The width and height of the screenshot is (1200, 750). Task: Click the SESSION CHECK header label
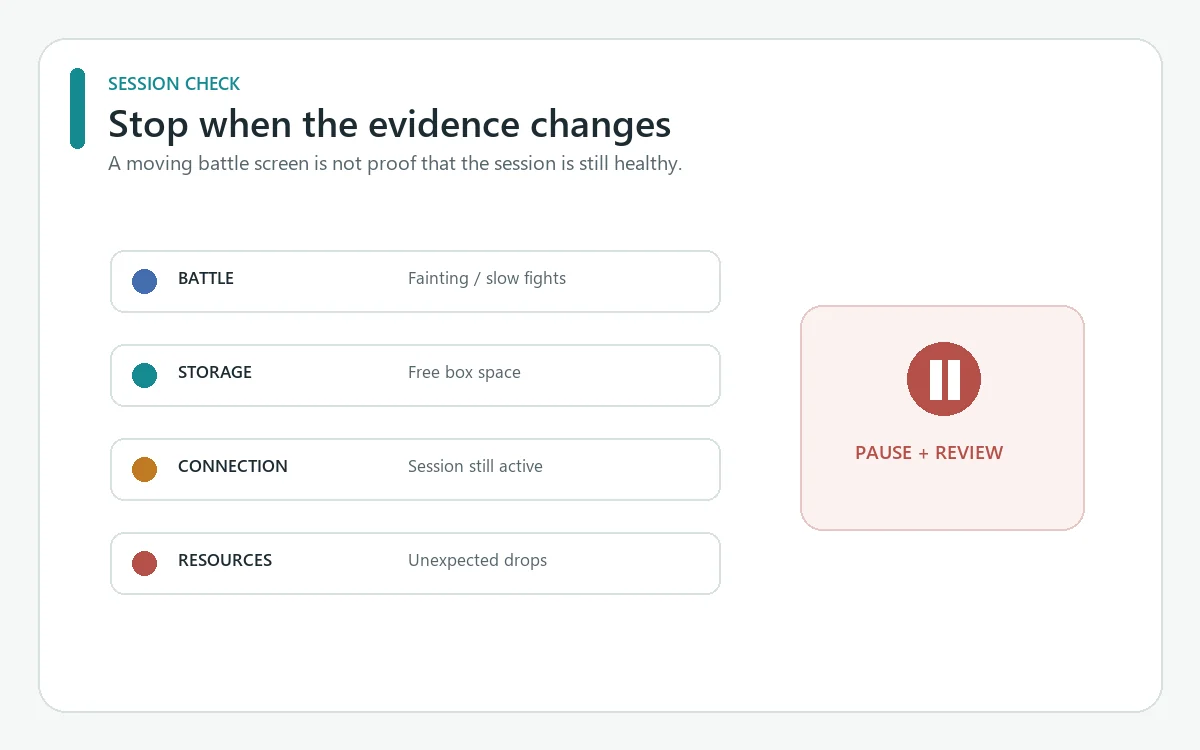174,84
